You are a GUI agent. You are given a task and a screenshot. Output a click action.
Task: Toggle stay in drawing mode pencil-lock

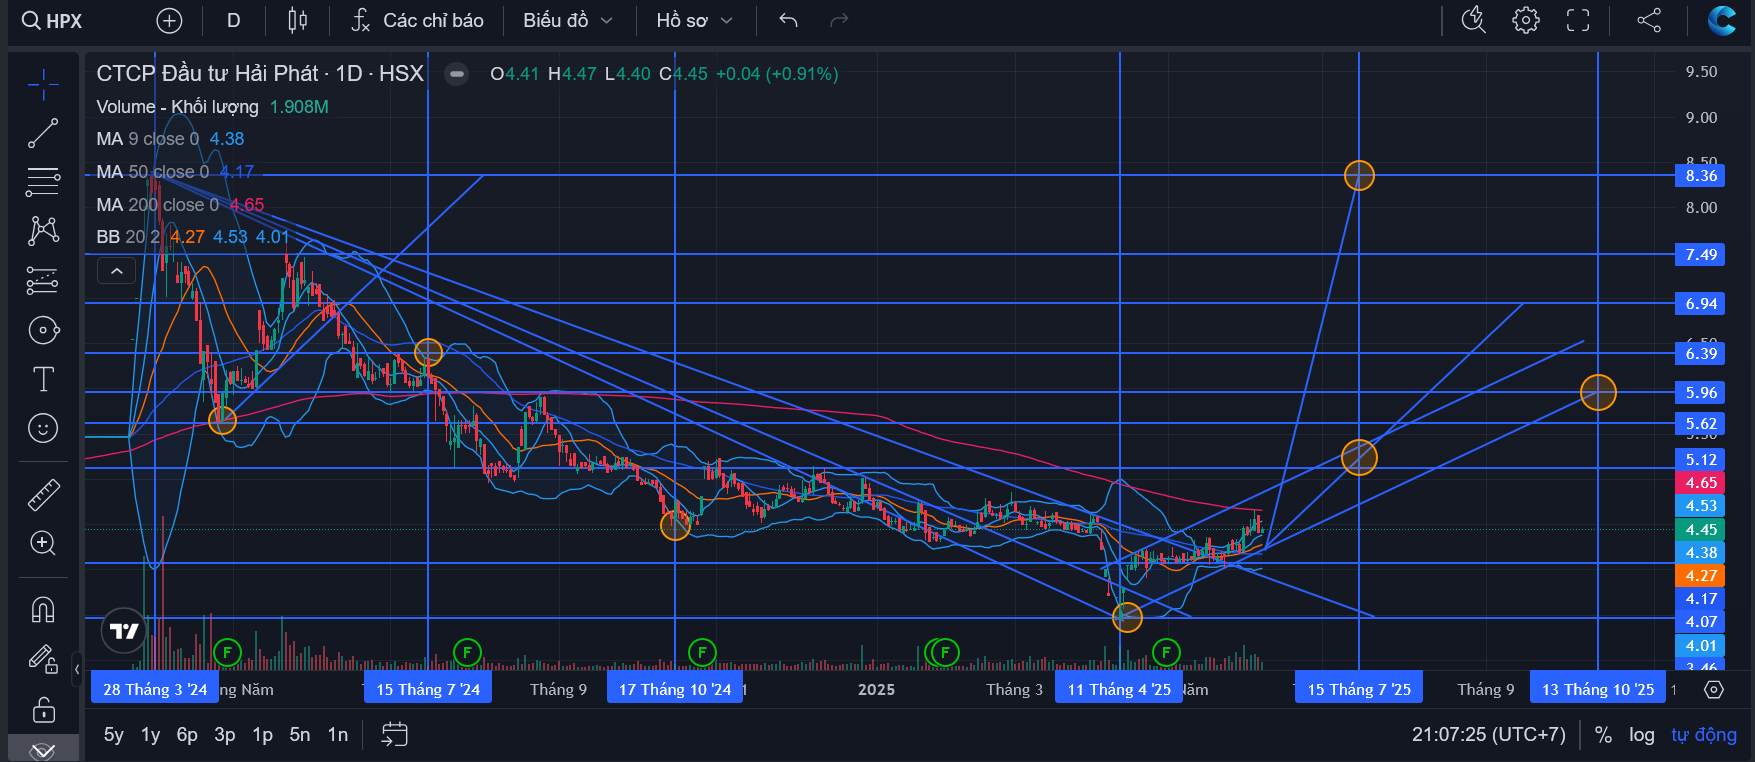pyautogui.click(x=43, y=659)
